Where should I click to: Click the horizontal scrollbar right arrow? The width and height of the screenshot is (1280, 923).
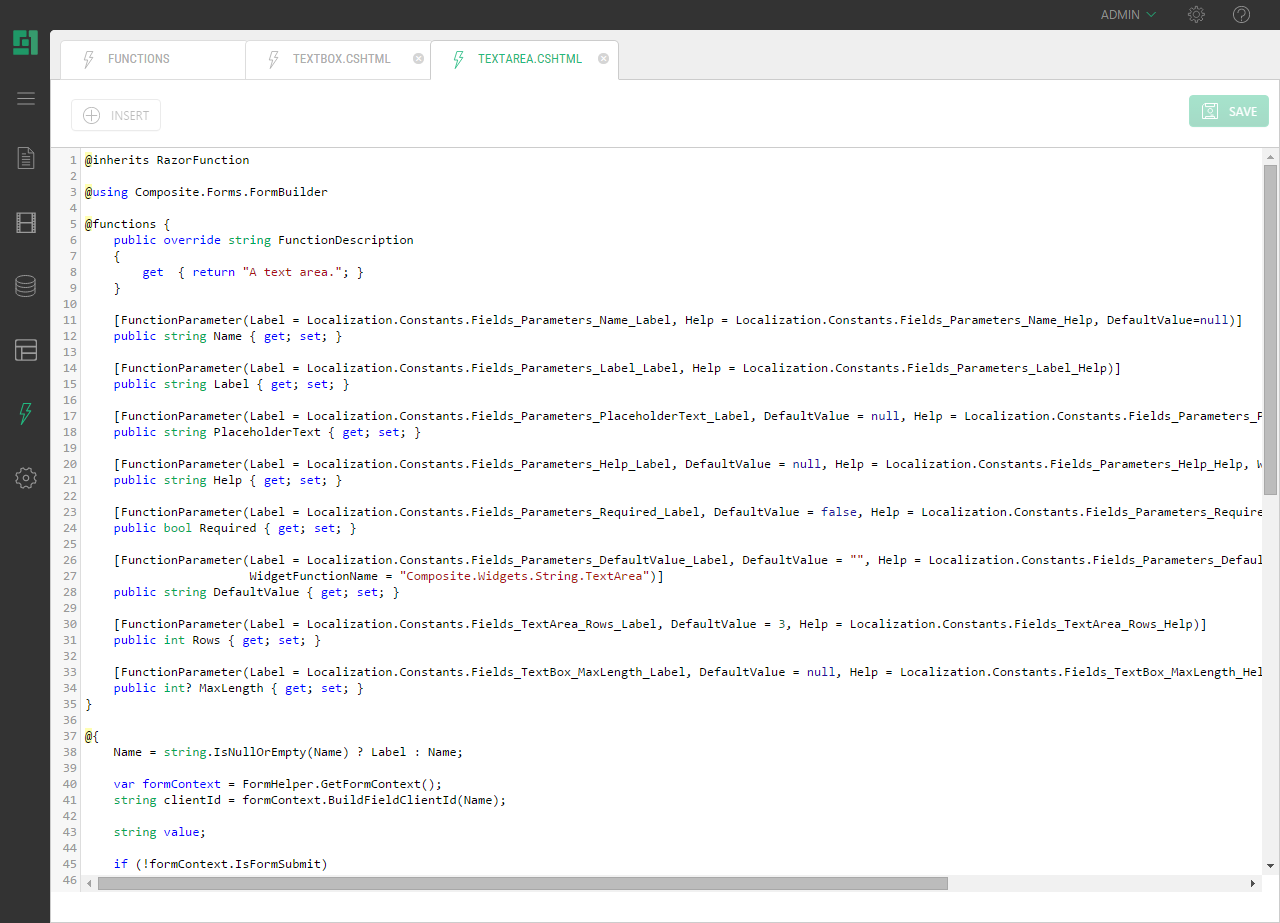(x=1254, y=884)
